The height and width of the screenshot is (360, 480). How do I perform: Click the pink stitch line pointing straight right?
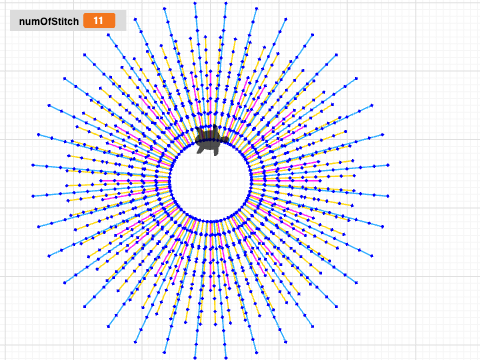pyautogui.click(x=286, y=180)
